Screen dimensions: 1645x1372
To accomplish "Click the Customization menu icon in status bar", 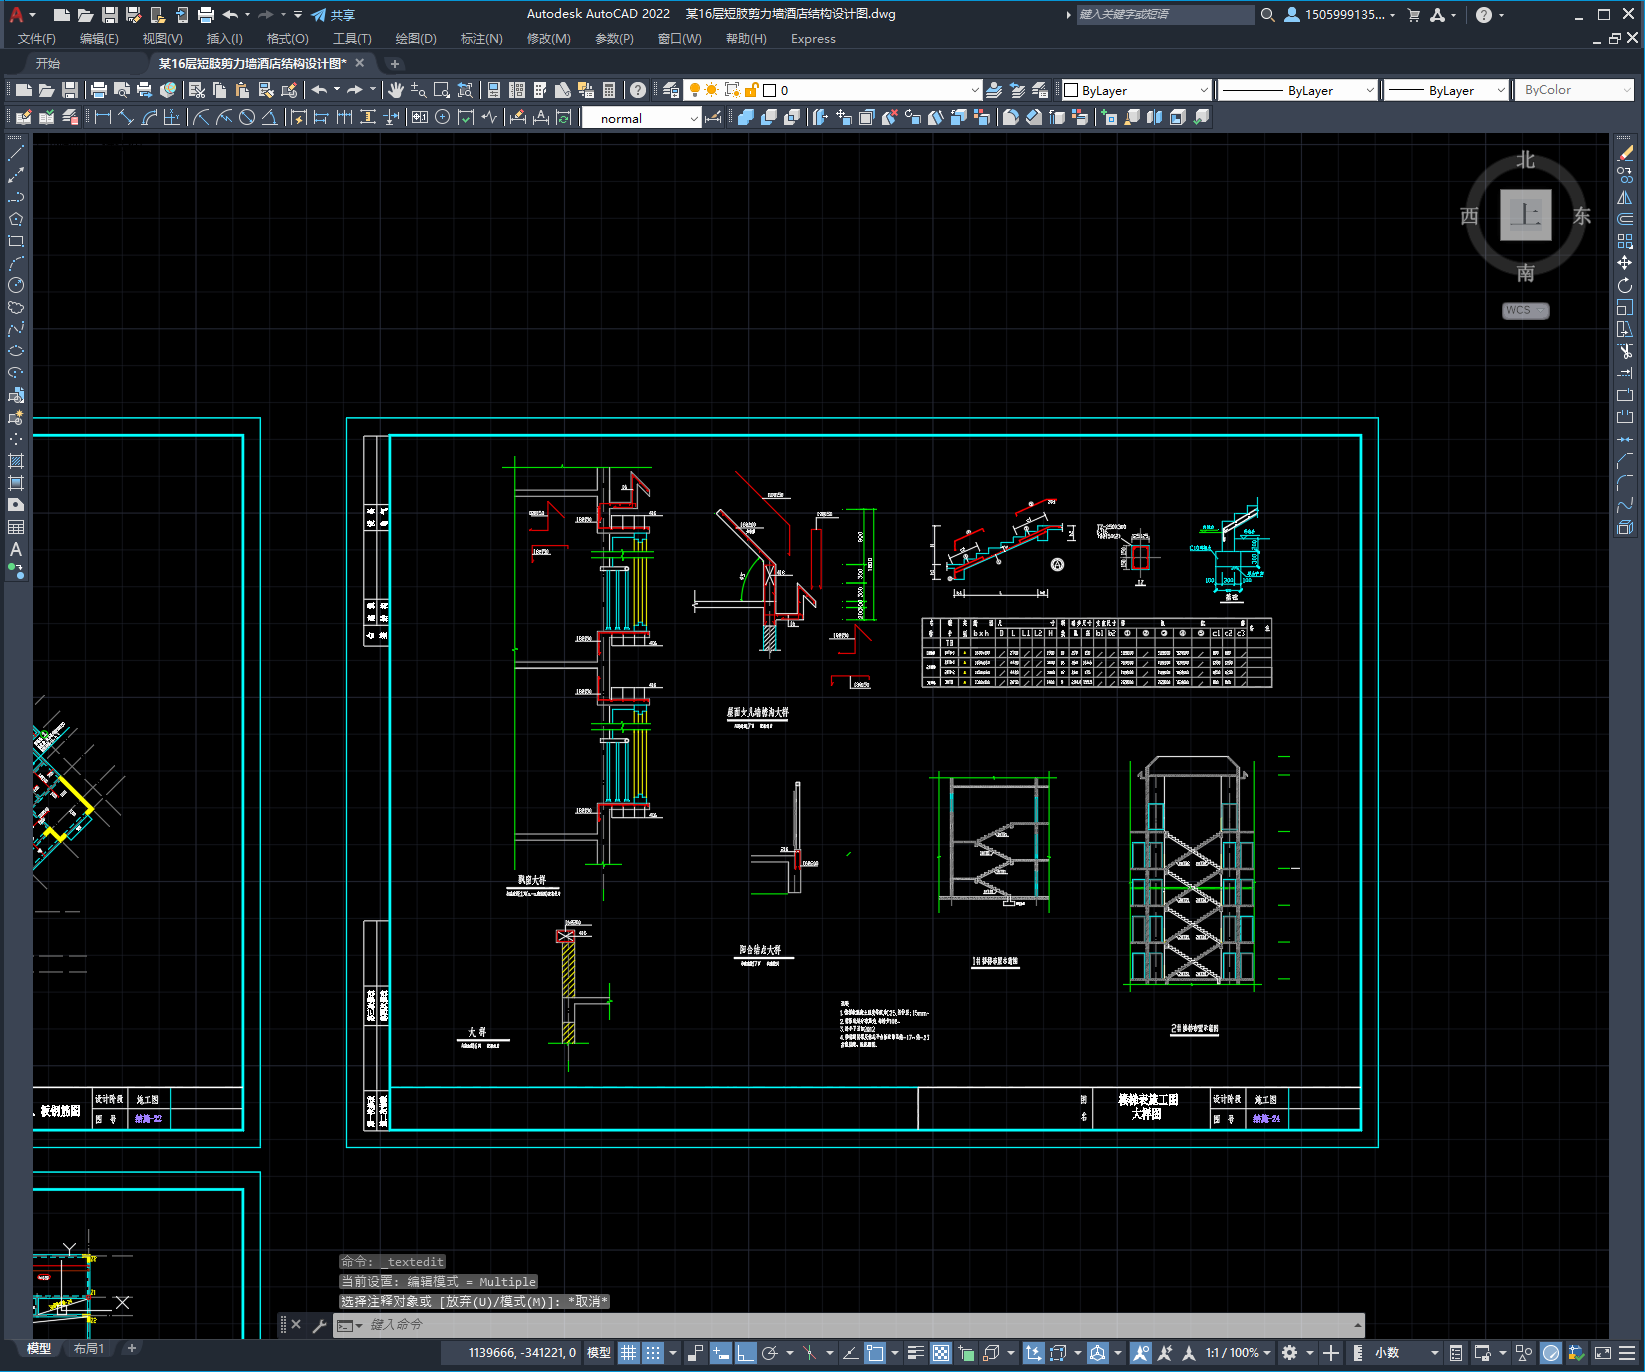I will (x=1629, y=1353).
